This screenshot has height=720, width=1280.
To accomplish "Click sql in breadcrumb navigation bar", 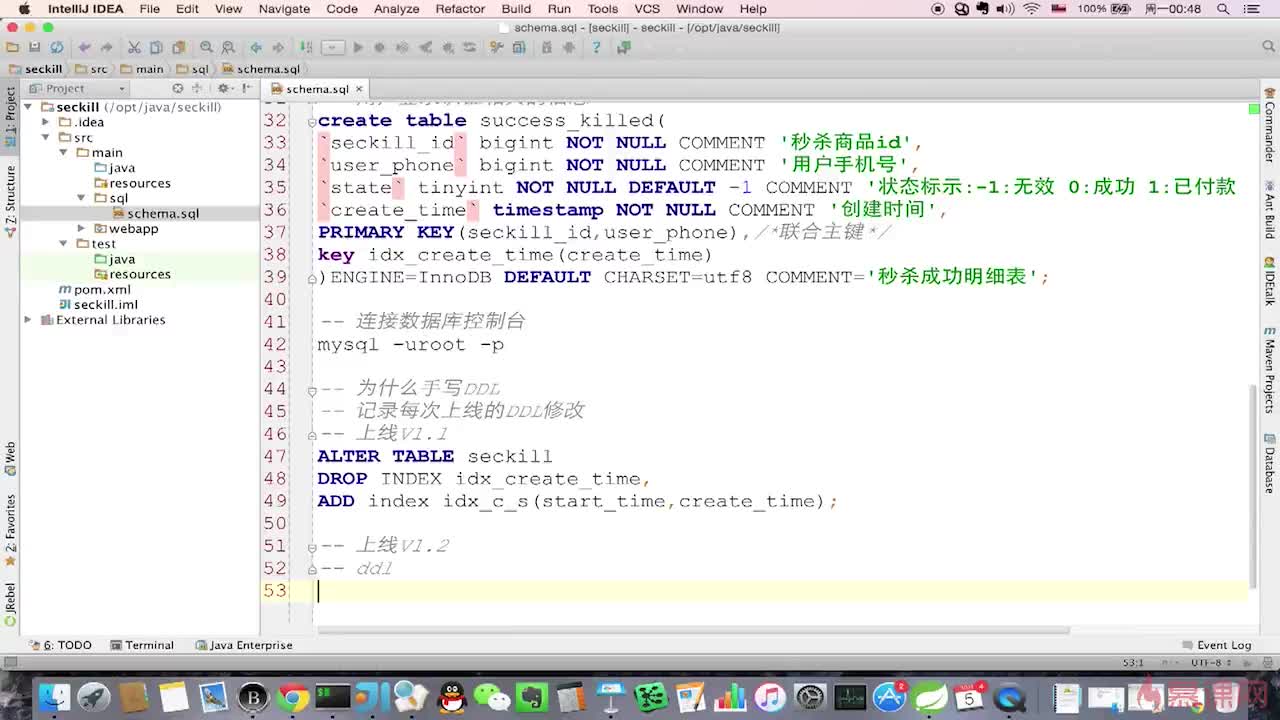I will click(x=192, y=69).
